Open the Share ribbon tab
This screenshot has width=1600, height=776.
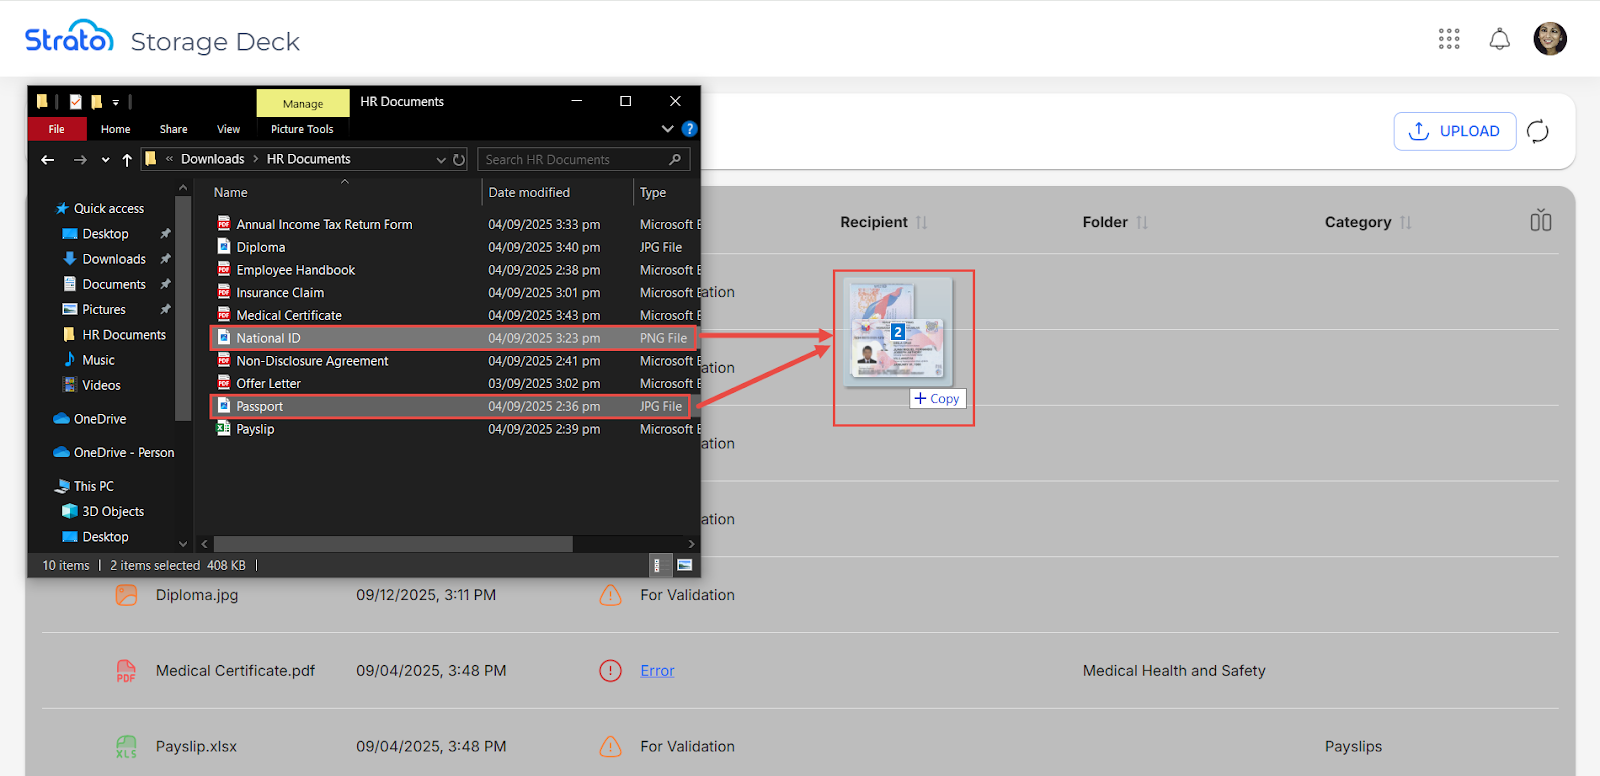point(173,129)
